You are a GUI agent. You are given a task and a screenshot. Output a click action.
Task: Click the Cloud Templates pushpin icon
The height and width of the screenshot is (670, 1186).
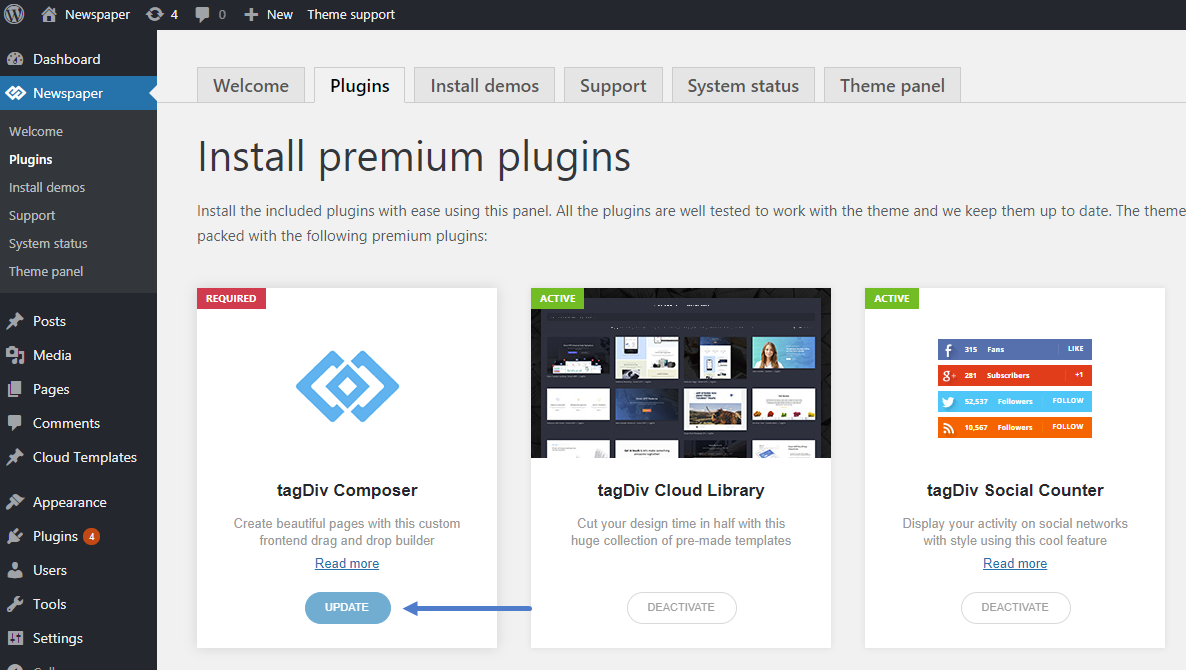15,458
